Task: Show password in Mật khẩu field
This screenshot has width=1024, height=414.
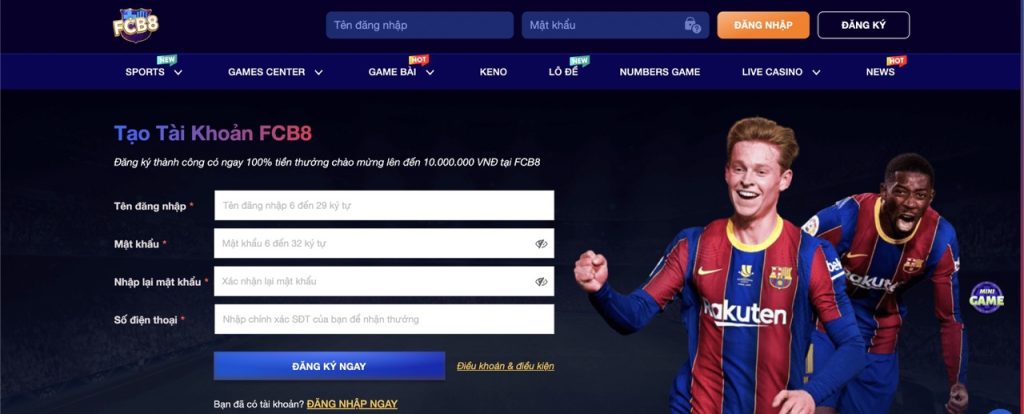Action: click(x=541, y=244)
